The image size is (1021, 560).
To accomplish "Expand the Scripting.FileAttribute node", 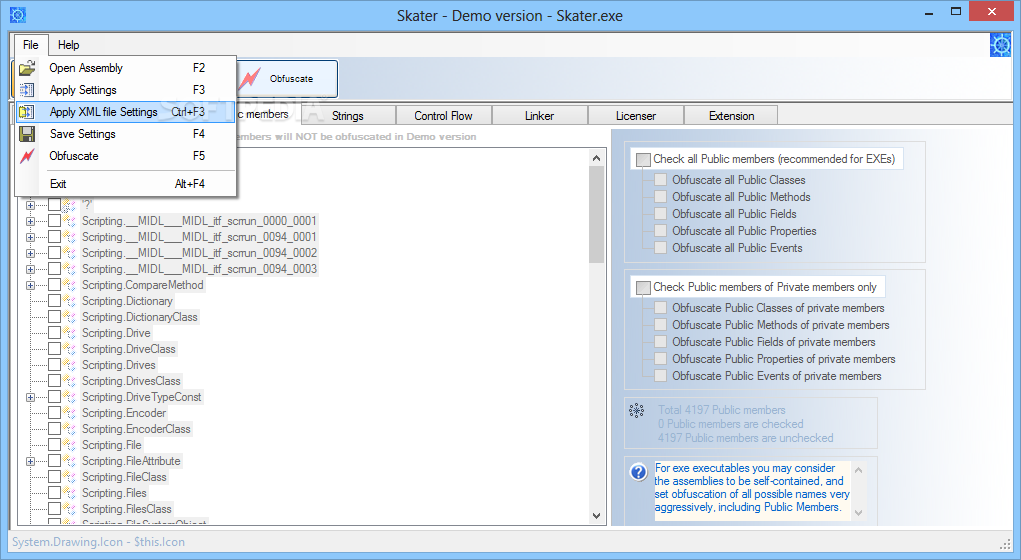I will pos(30,461).
